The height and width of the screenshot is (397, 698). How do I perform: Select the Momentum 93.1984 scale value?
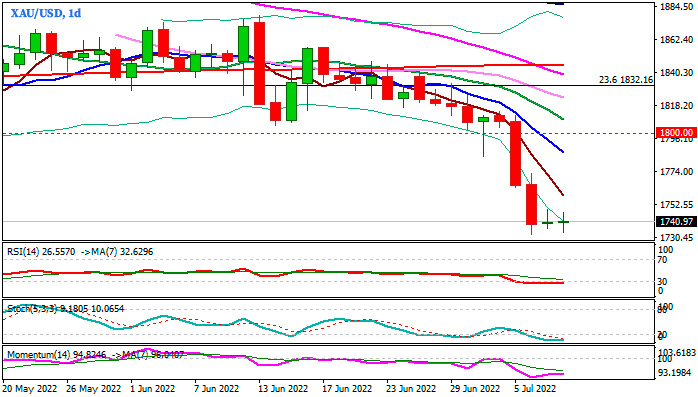tap(676, 372)
